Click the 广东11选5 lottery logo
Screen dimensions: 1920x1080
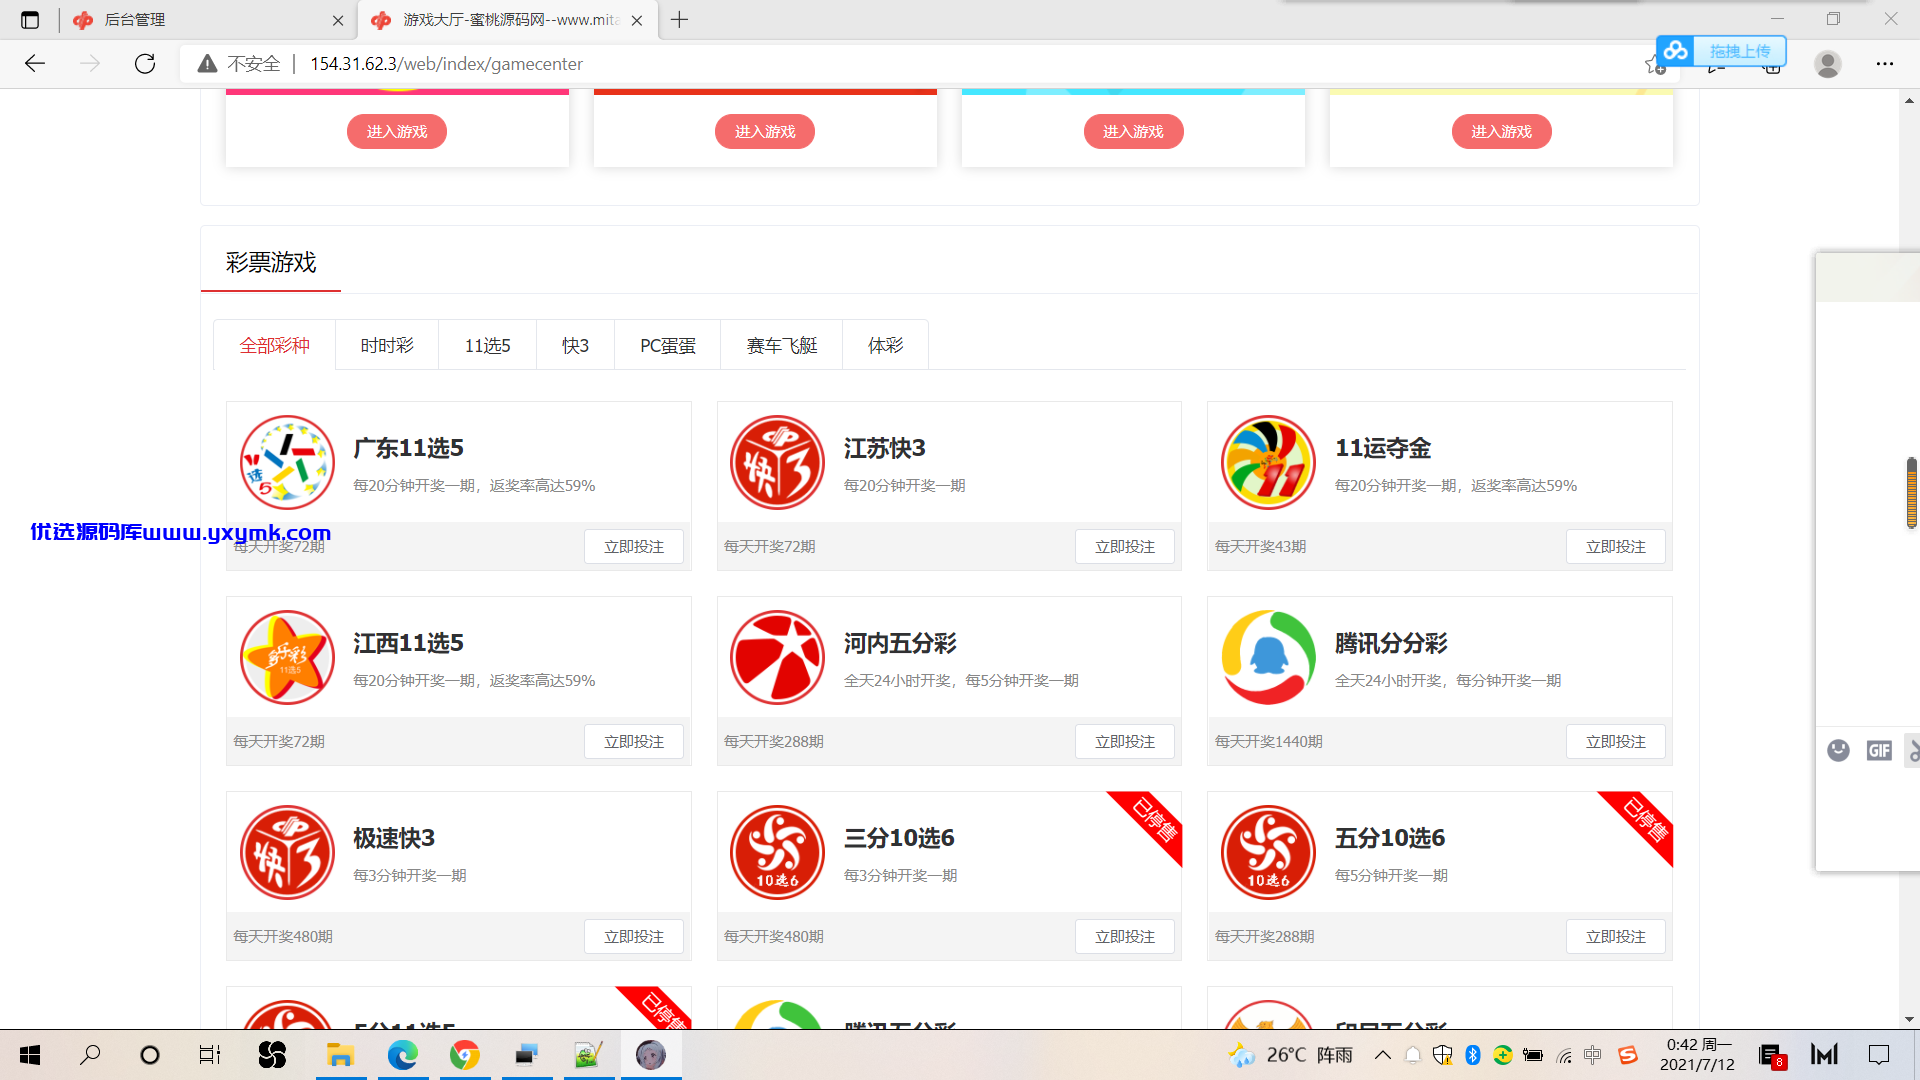pyautogui.click(x=287, y=463)
